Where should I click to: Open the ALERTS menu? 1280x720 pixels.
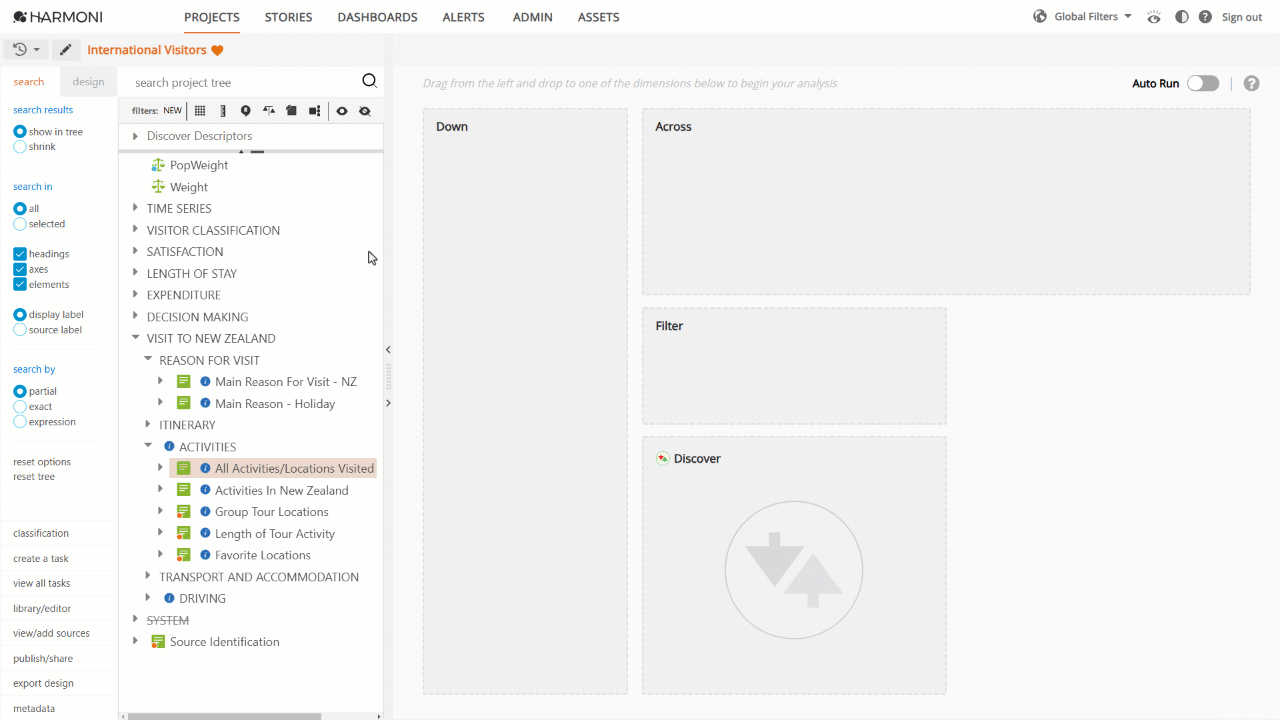[x=463, y=17]
